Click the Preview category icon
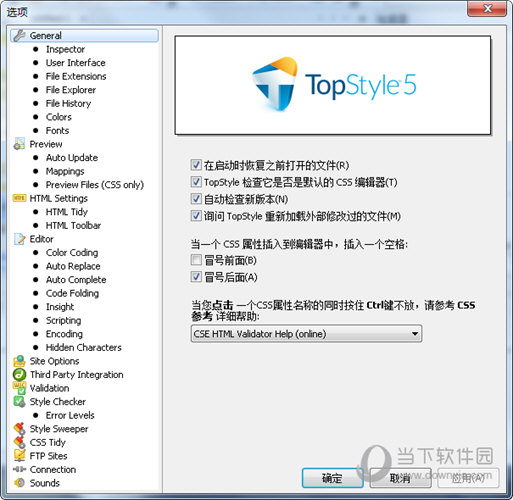This screenshot has width=513, height=500. coord(19,144)
